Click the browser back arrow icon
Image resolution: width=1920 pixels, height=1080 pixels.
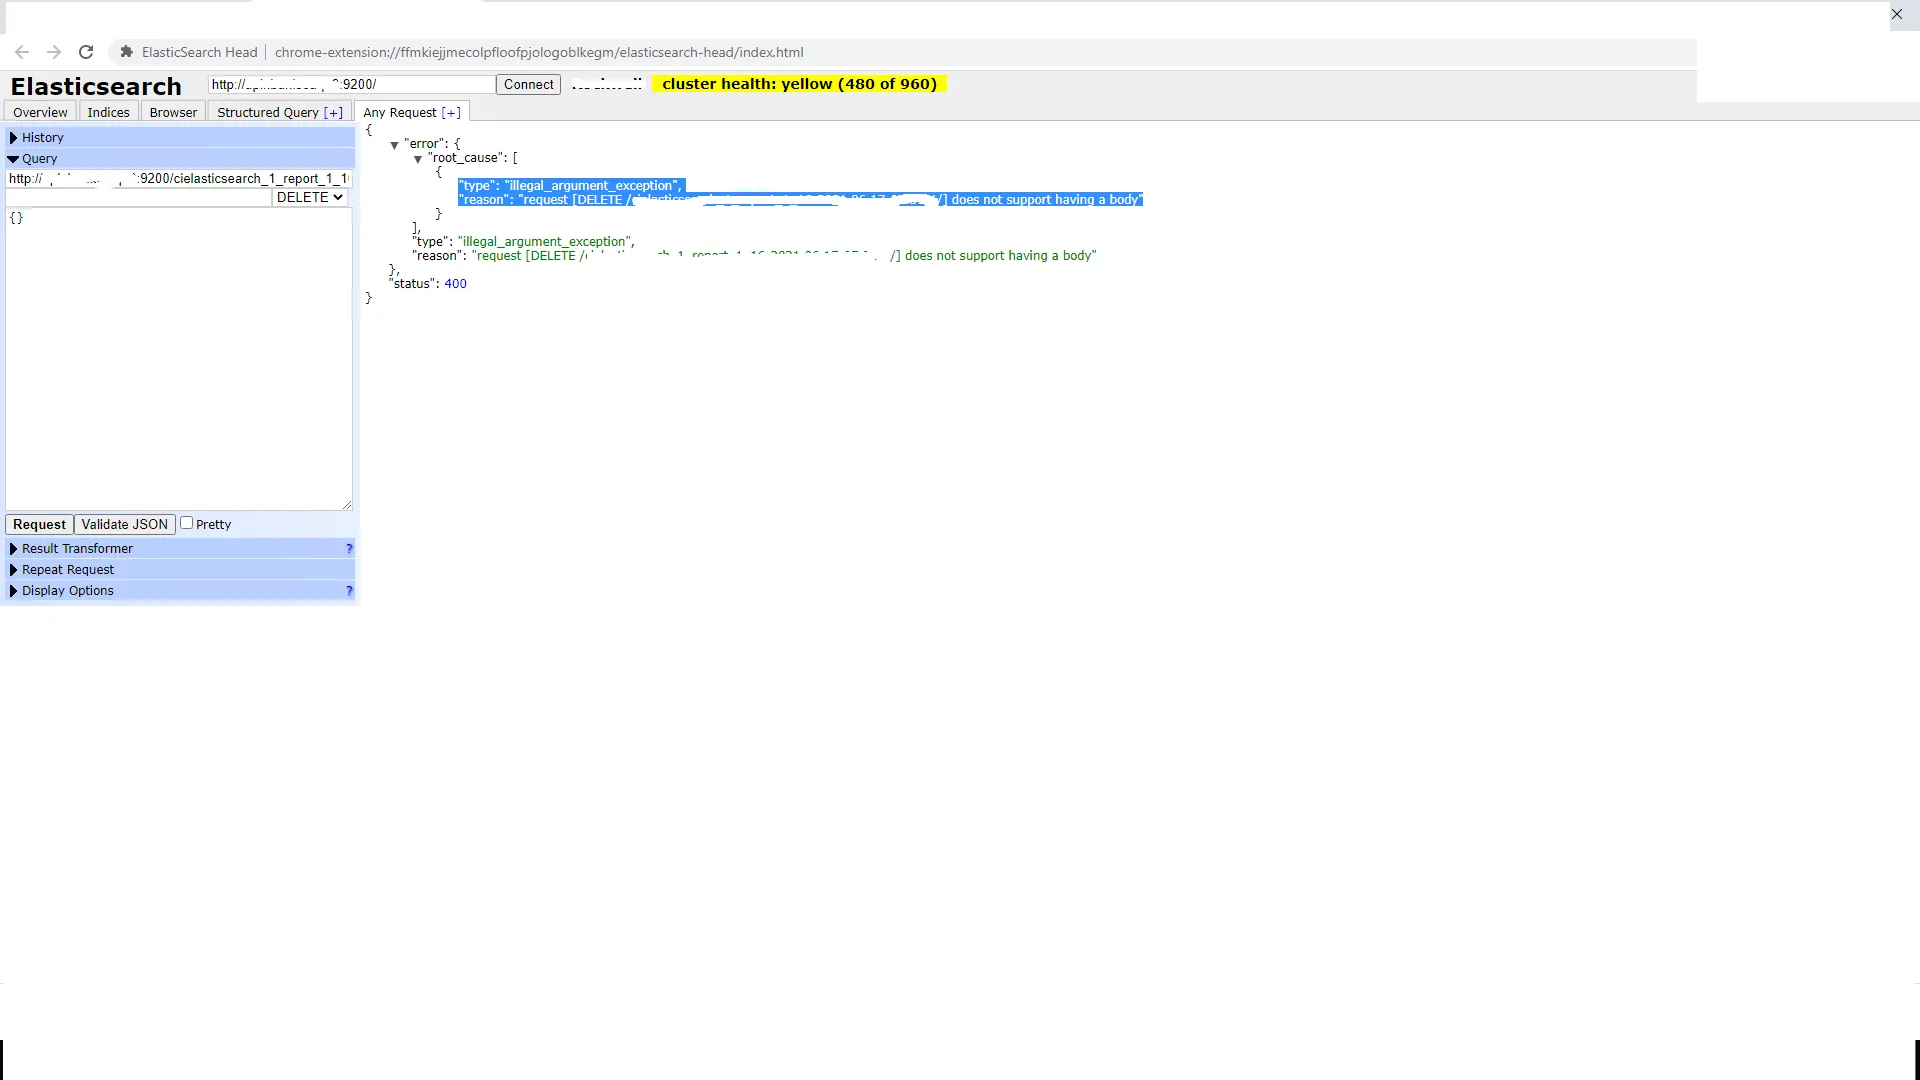22,52
